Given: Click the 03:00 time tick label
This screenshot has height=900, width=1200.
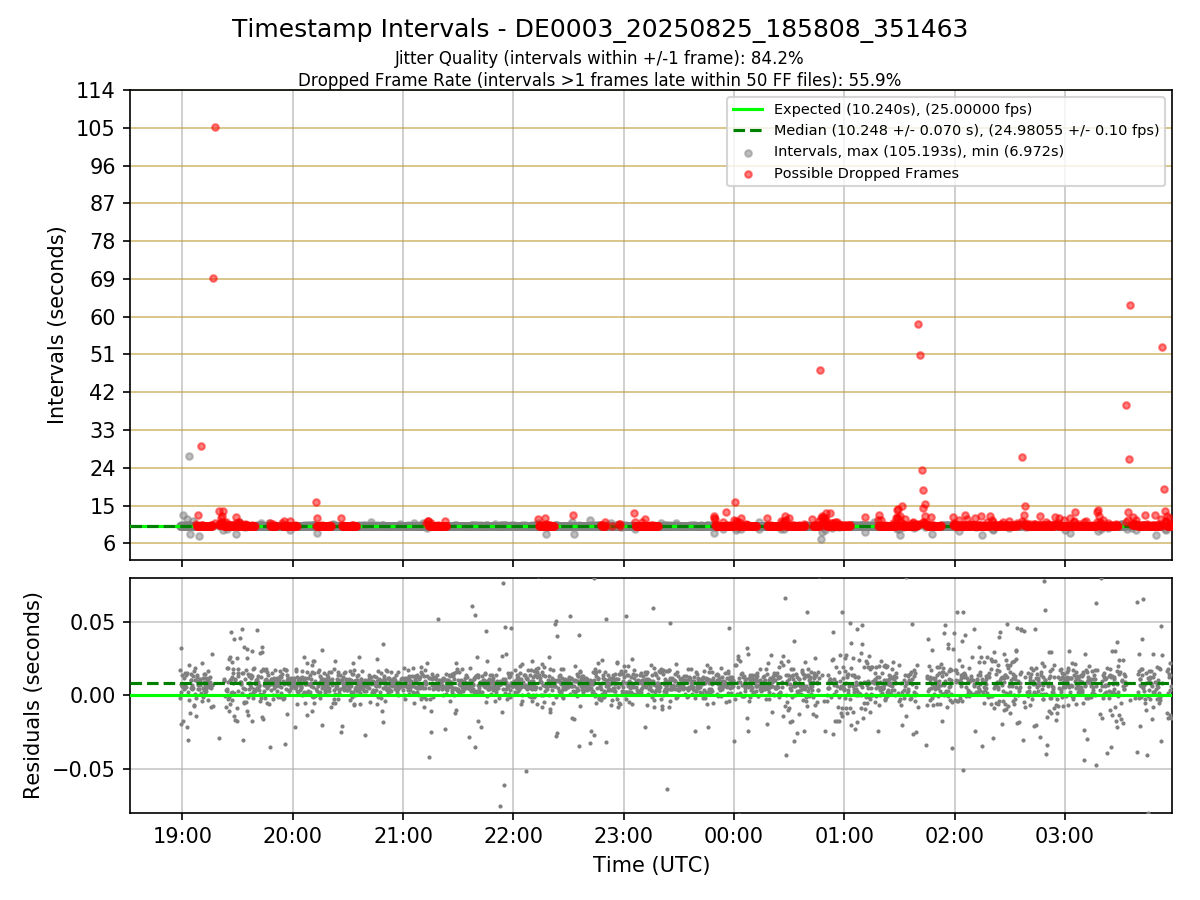Looking at the screenshot, I should [x=1064, y=834].
